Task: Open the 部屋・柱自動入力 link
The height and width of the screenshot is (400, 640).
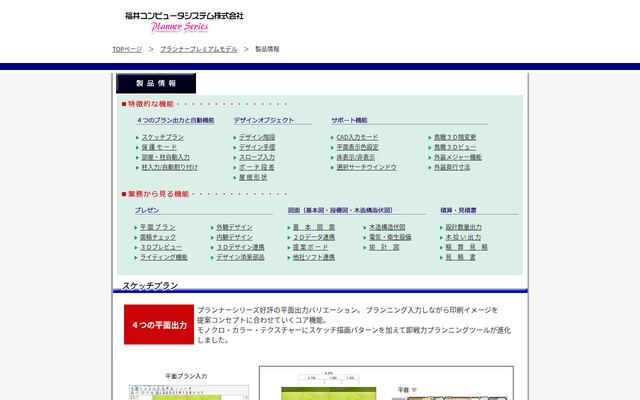Action: [x=165, y=157]
